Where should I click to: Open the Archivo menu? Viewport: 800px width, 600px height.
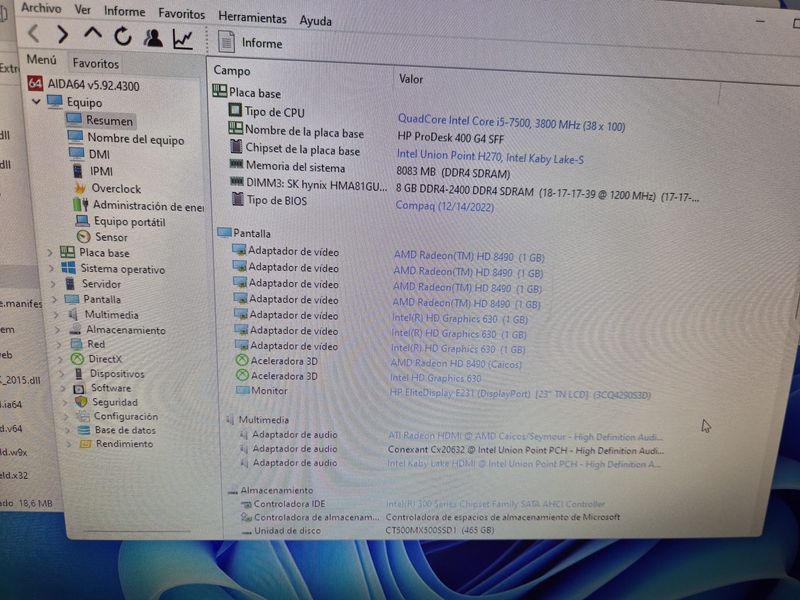(41, 8)
